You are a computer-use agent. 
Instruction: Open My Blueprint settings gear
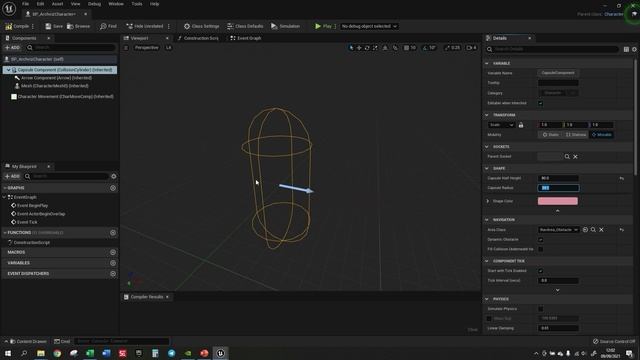(x=114, y=176)
